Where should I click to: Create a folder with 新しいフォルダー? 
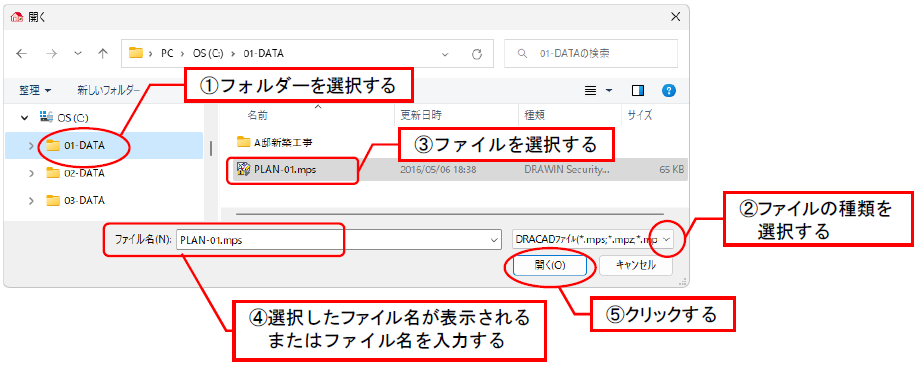[x=108, y=90]
